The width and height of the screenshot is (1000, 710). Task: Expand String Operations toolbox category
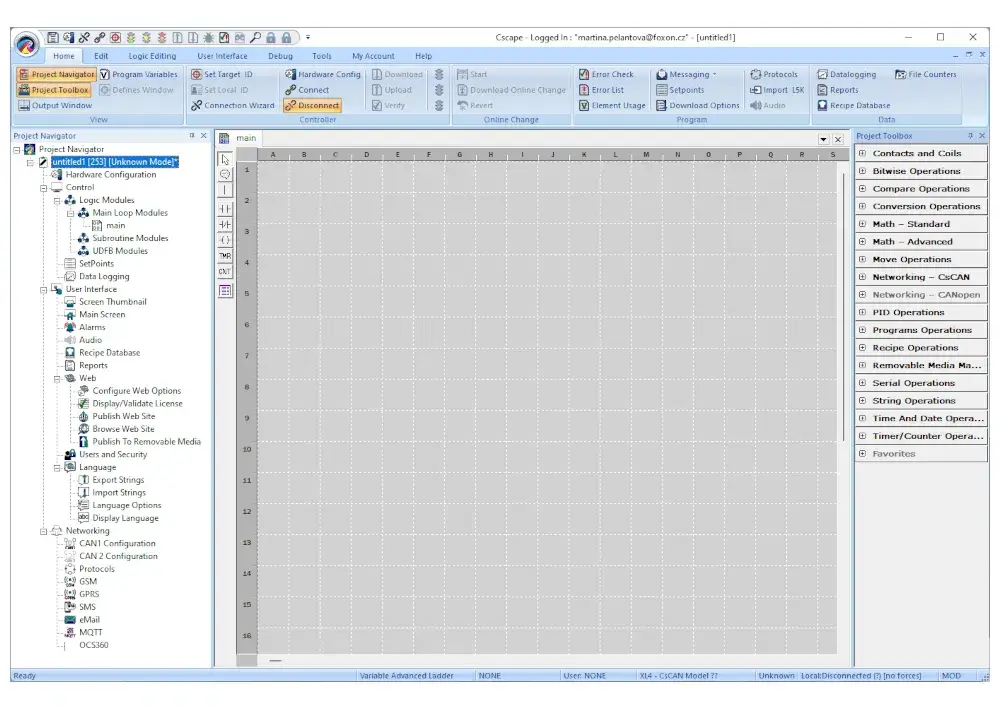[862, 401]
